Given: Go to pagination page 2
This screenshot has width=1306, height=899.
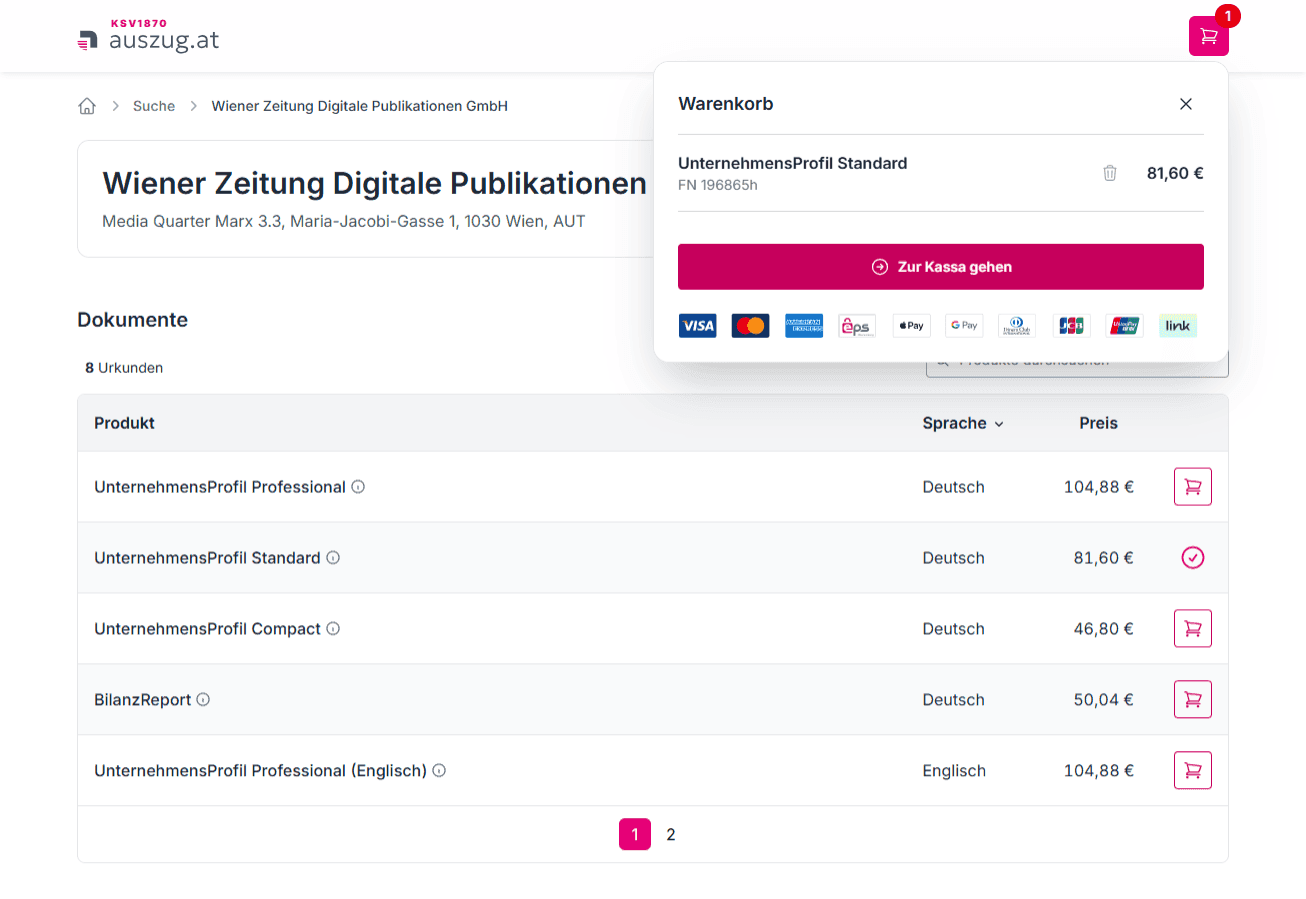Looking at the screenshot, I should pyautogui.click(x=671, y=834).
